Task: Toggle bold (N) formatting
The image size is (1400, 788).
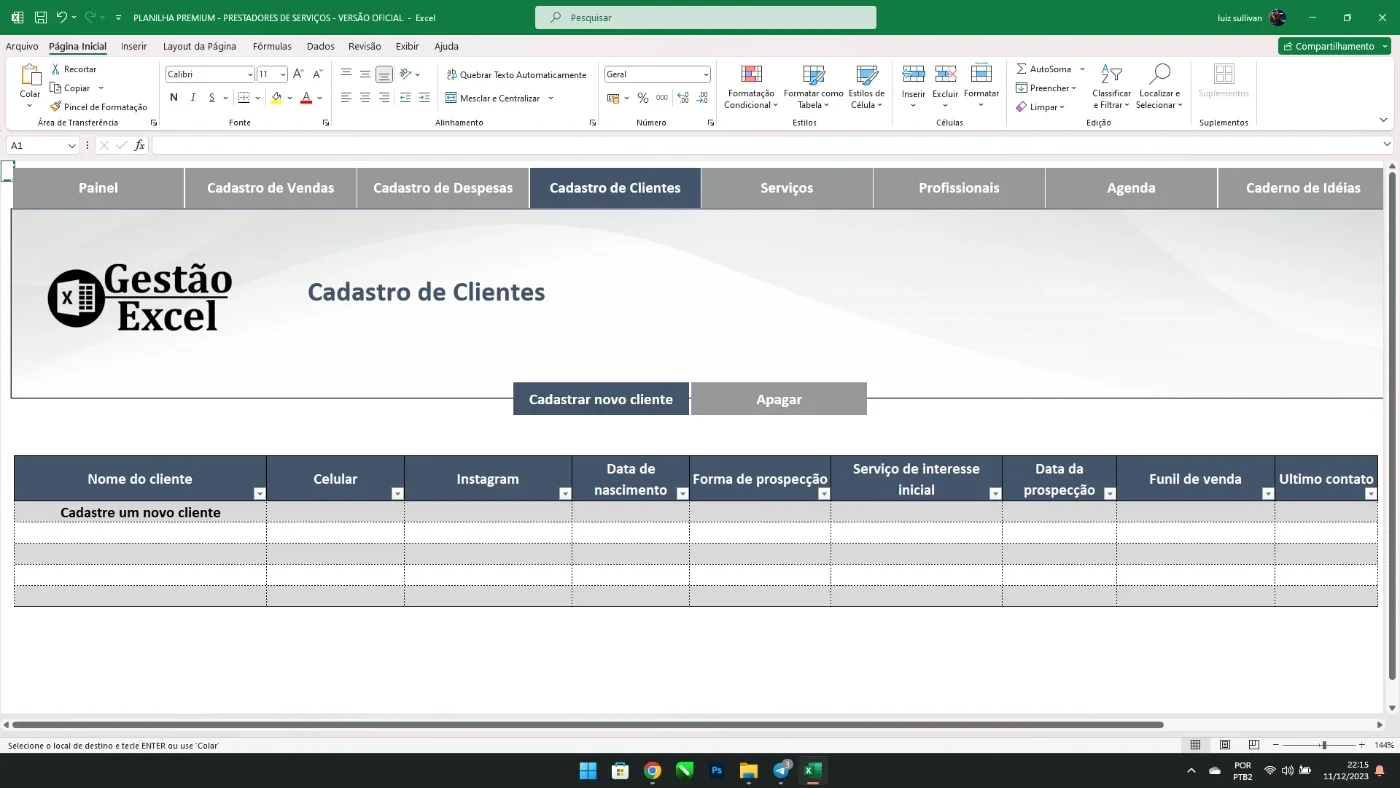Action: click(x=174, y=98)
